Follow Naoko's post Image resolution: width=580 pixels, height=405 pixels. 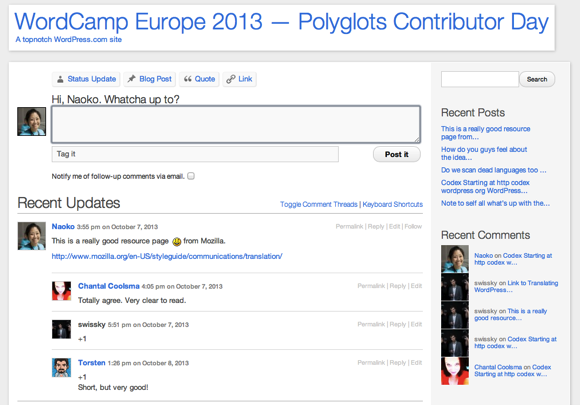pyautogui.click(x=413, y=226)
